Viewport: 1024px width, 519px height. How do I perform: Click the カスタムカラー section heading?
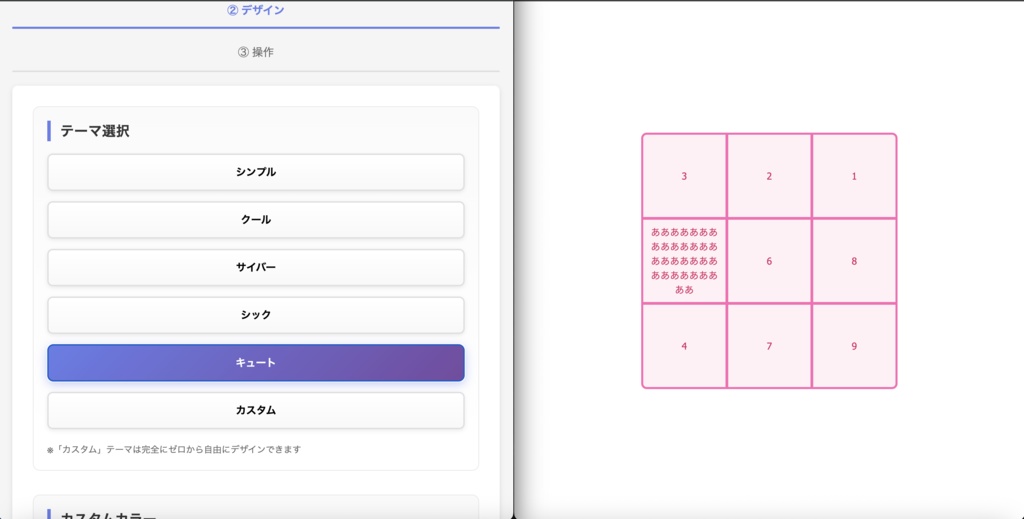pos(108,514)
